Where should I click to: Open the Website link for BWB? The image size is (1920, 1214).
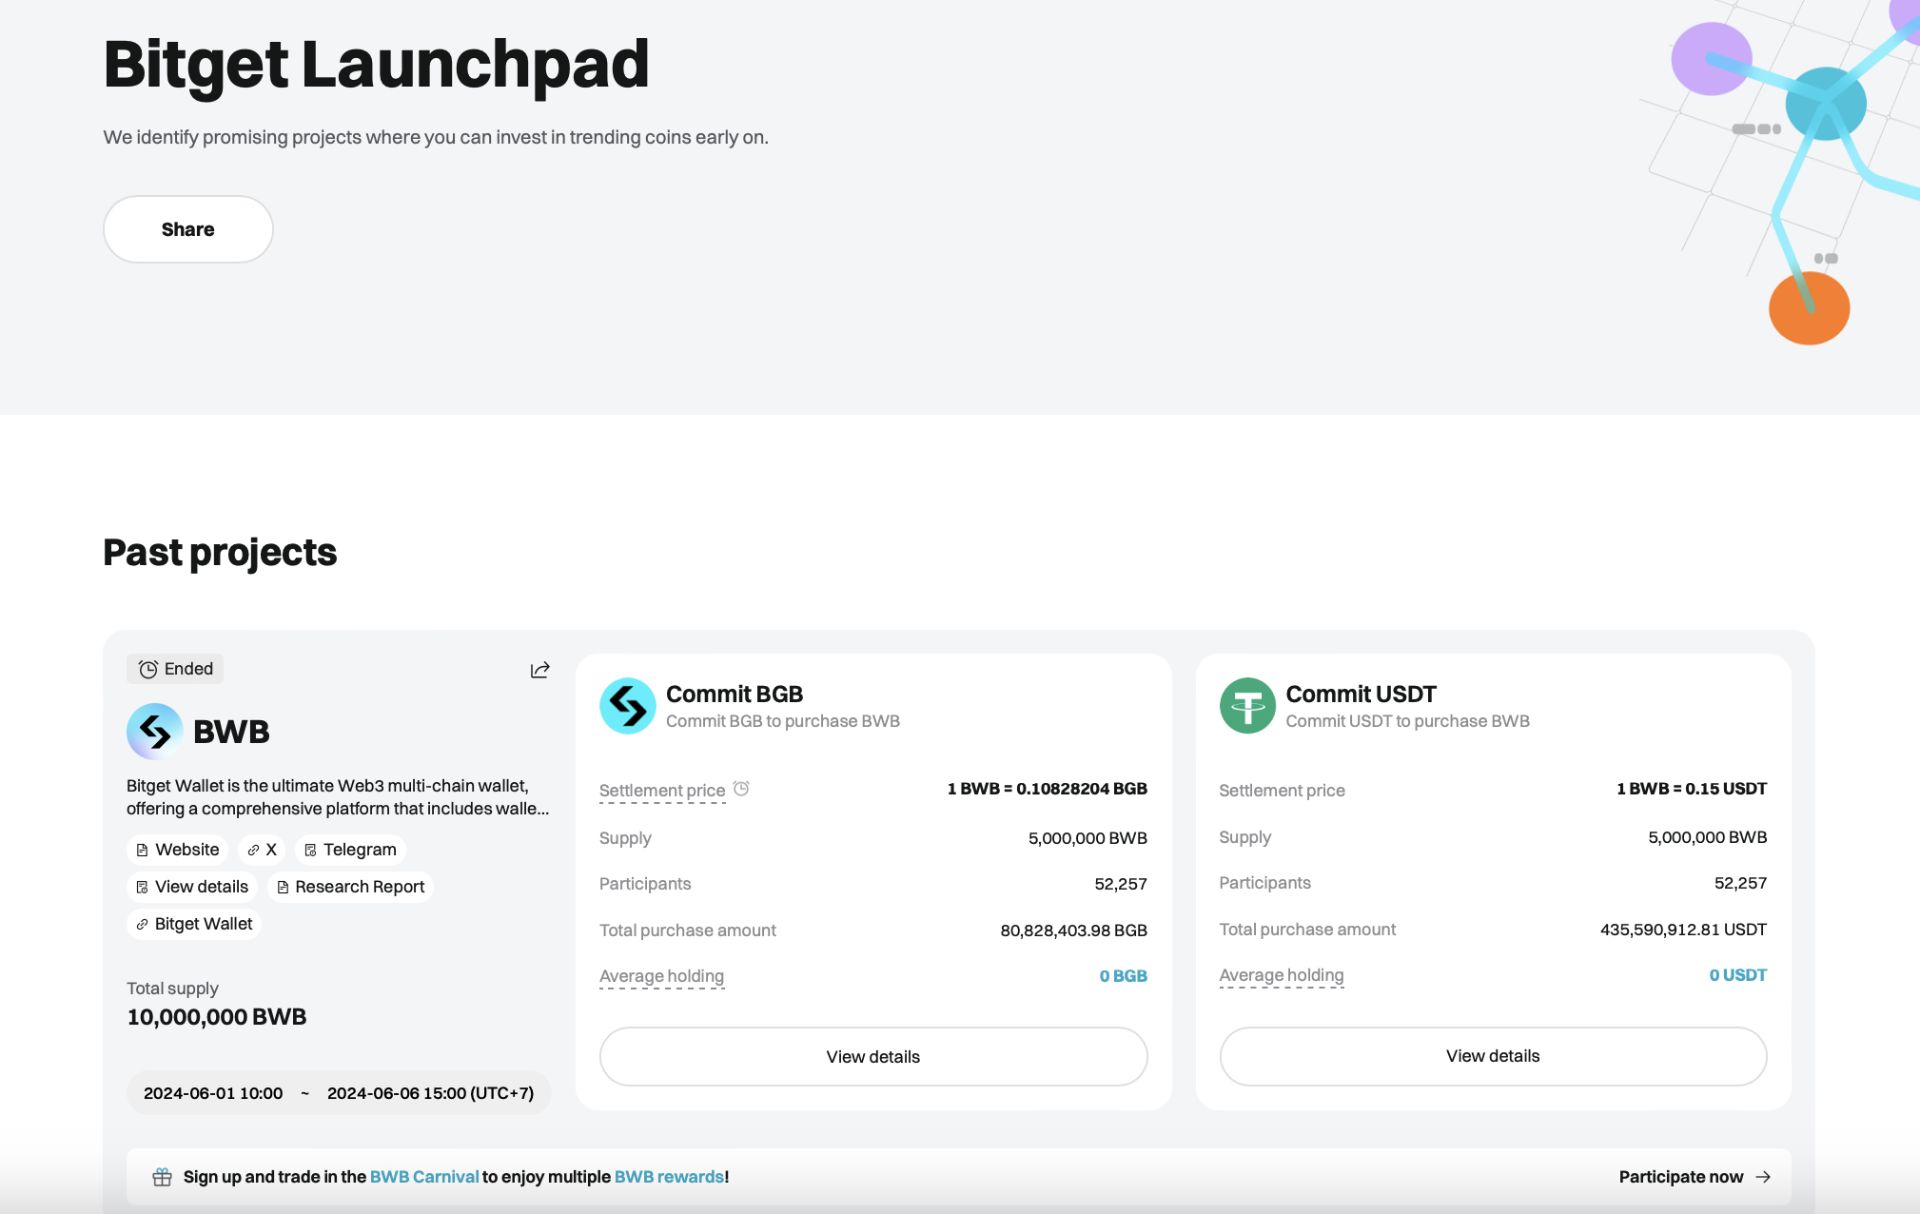click(x=177, y=849)
